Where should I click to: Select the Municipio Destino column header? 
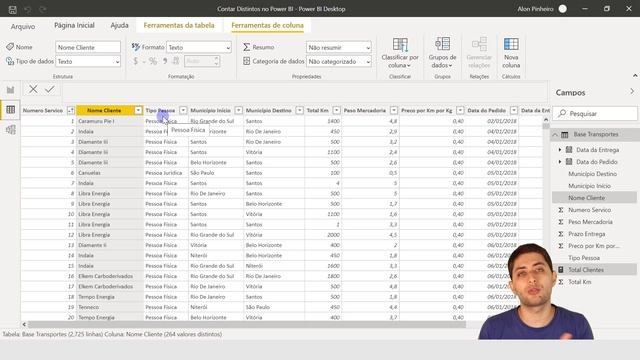tap(269, 110)
